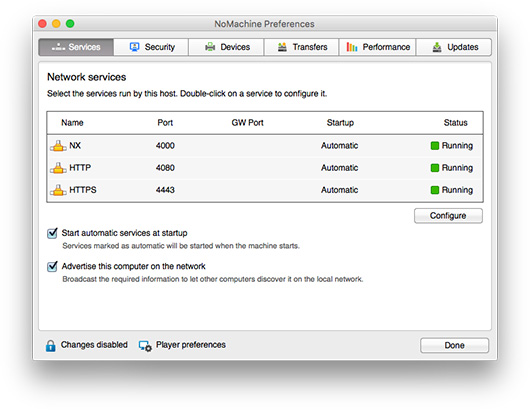This screenshot has height=410, width=530.
Task: Select the HTTP service name
Action: click(80, 168)
